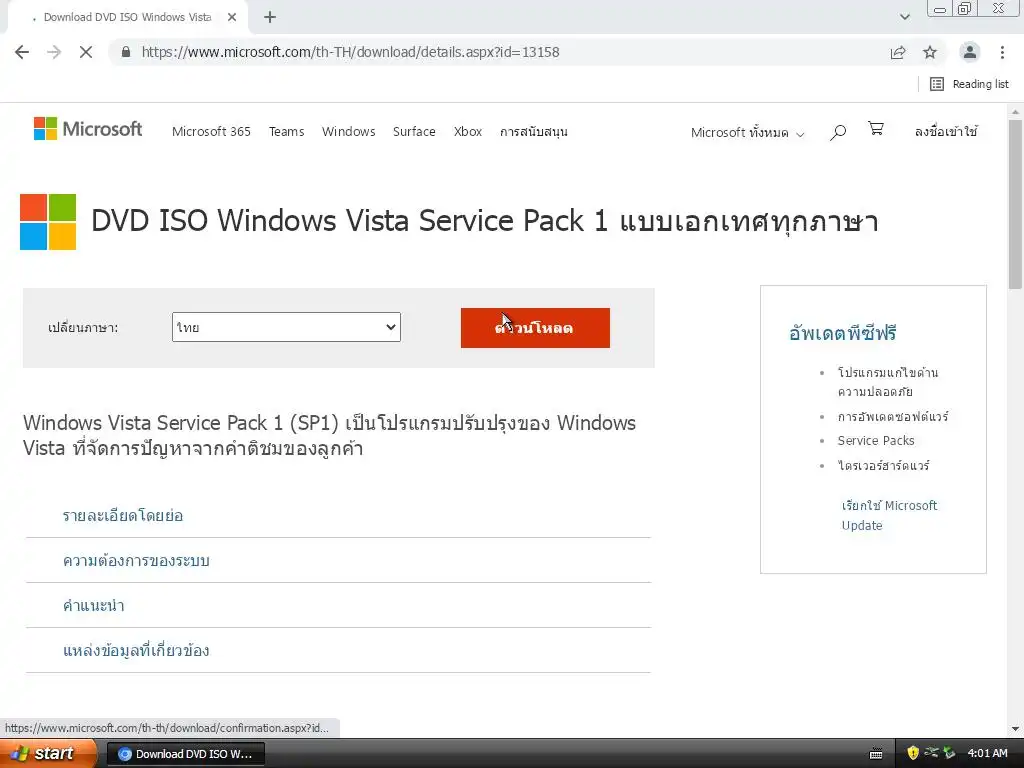Open the Chrome profile avatar

(x=970, y=52)
